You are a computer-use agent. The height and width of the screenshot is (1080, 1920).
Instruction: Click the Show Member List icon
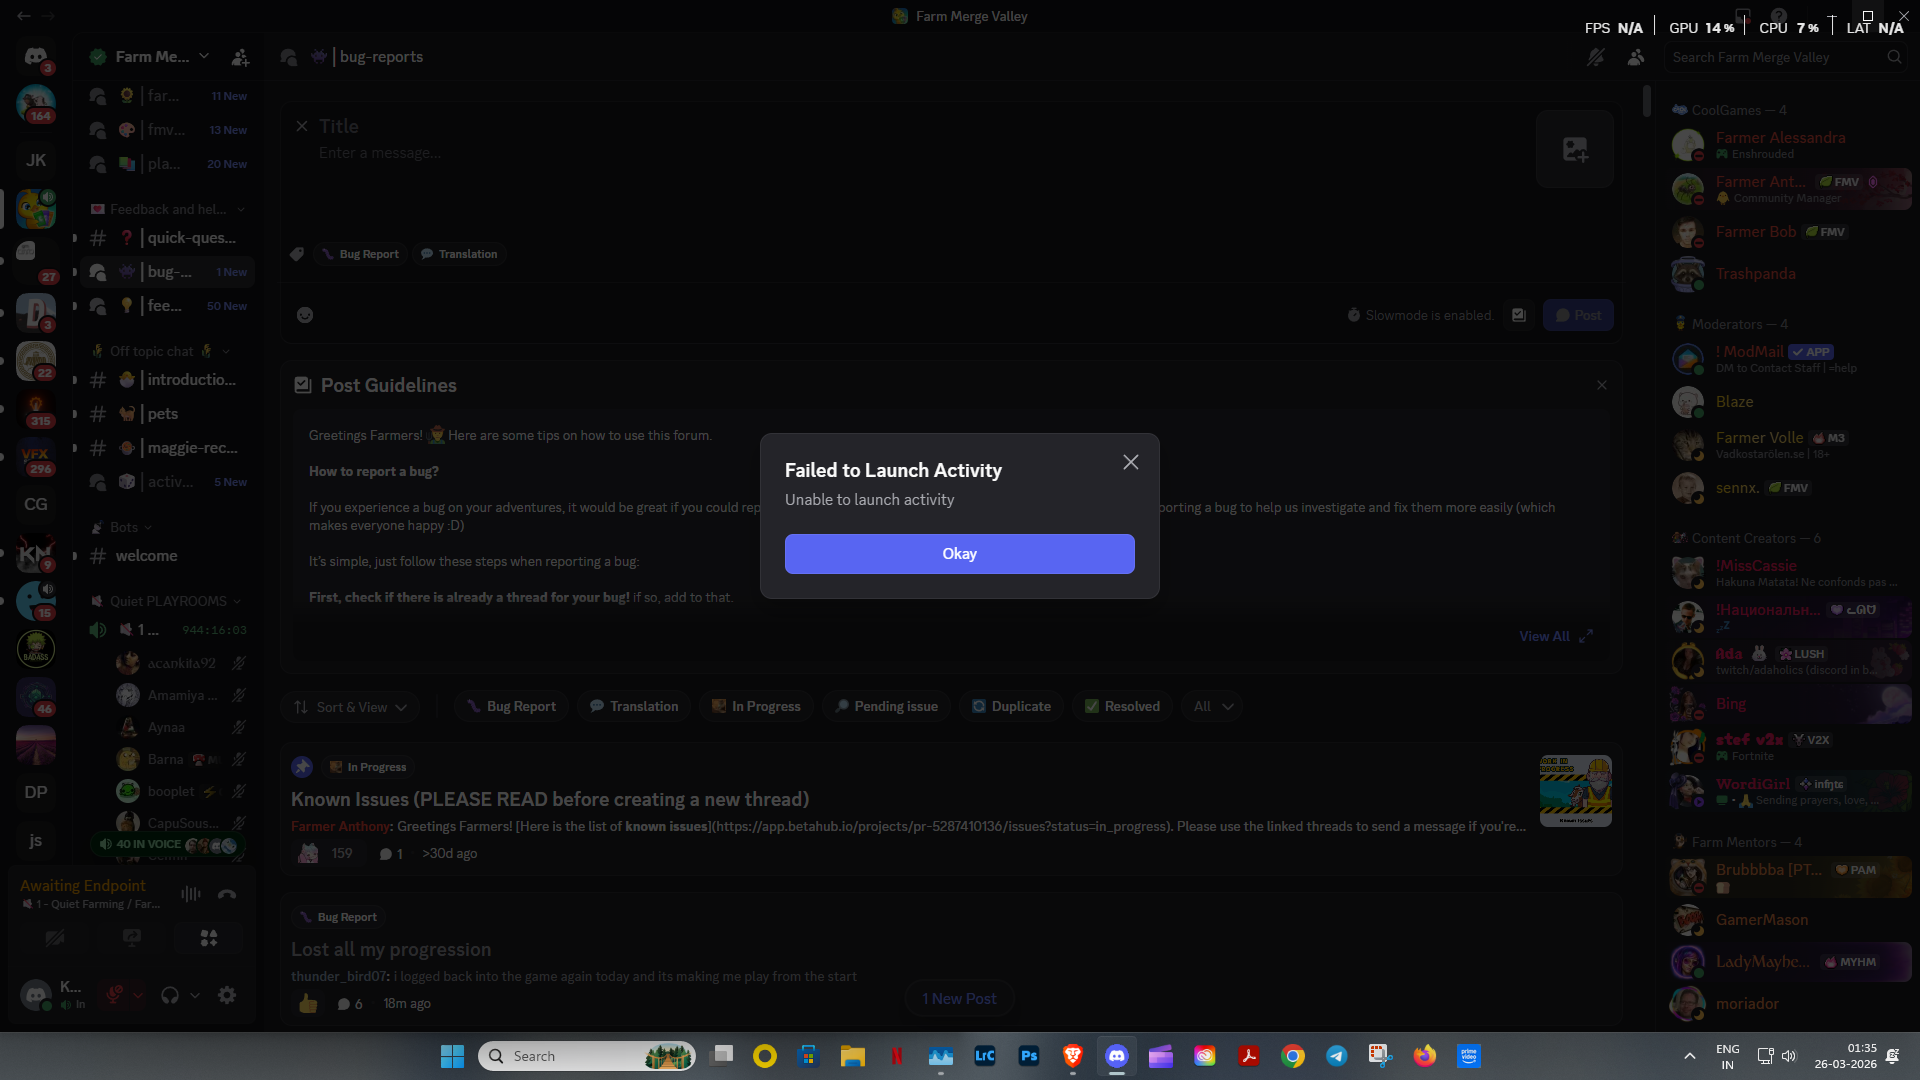pyautogui.click(x=1636, y=57)
